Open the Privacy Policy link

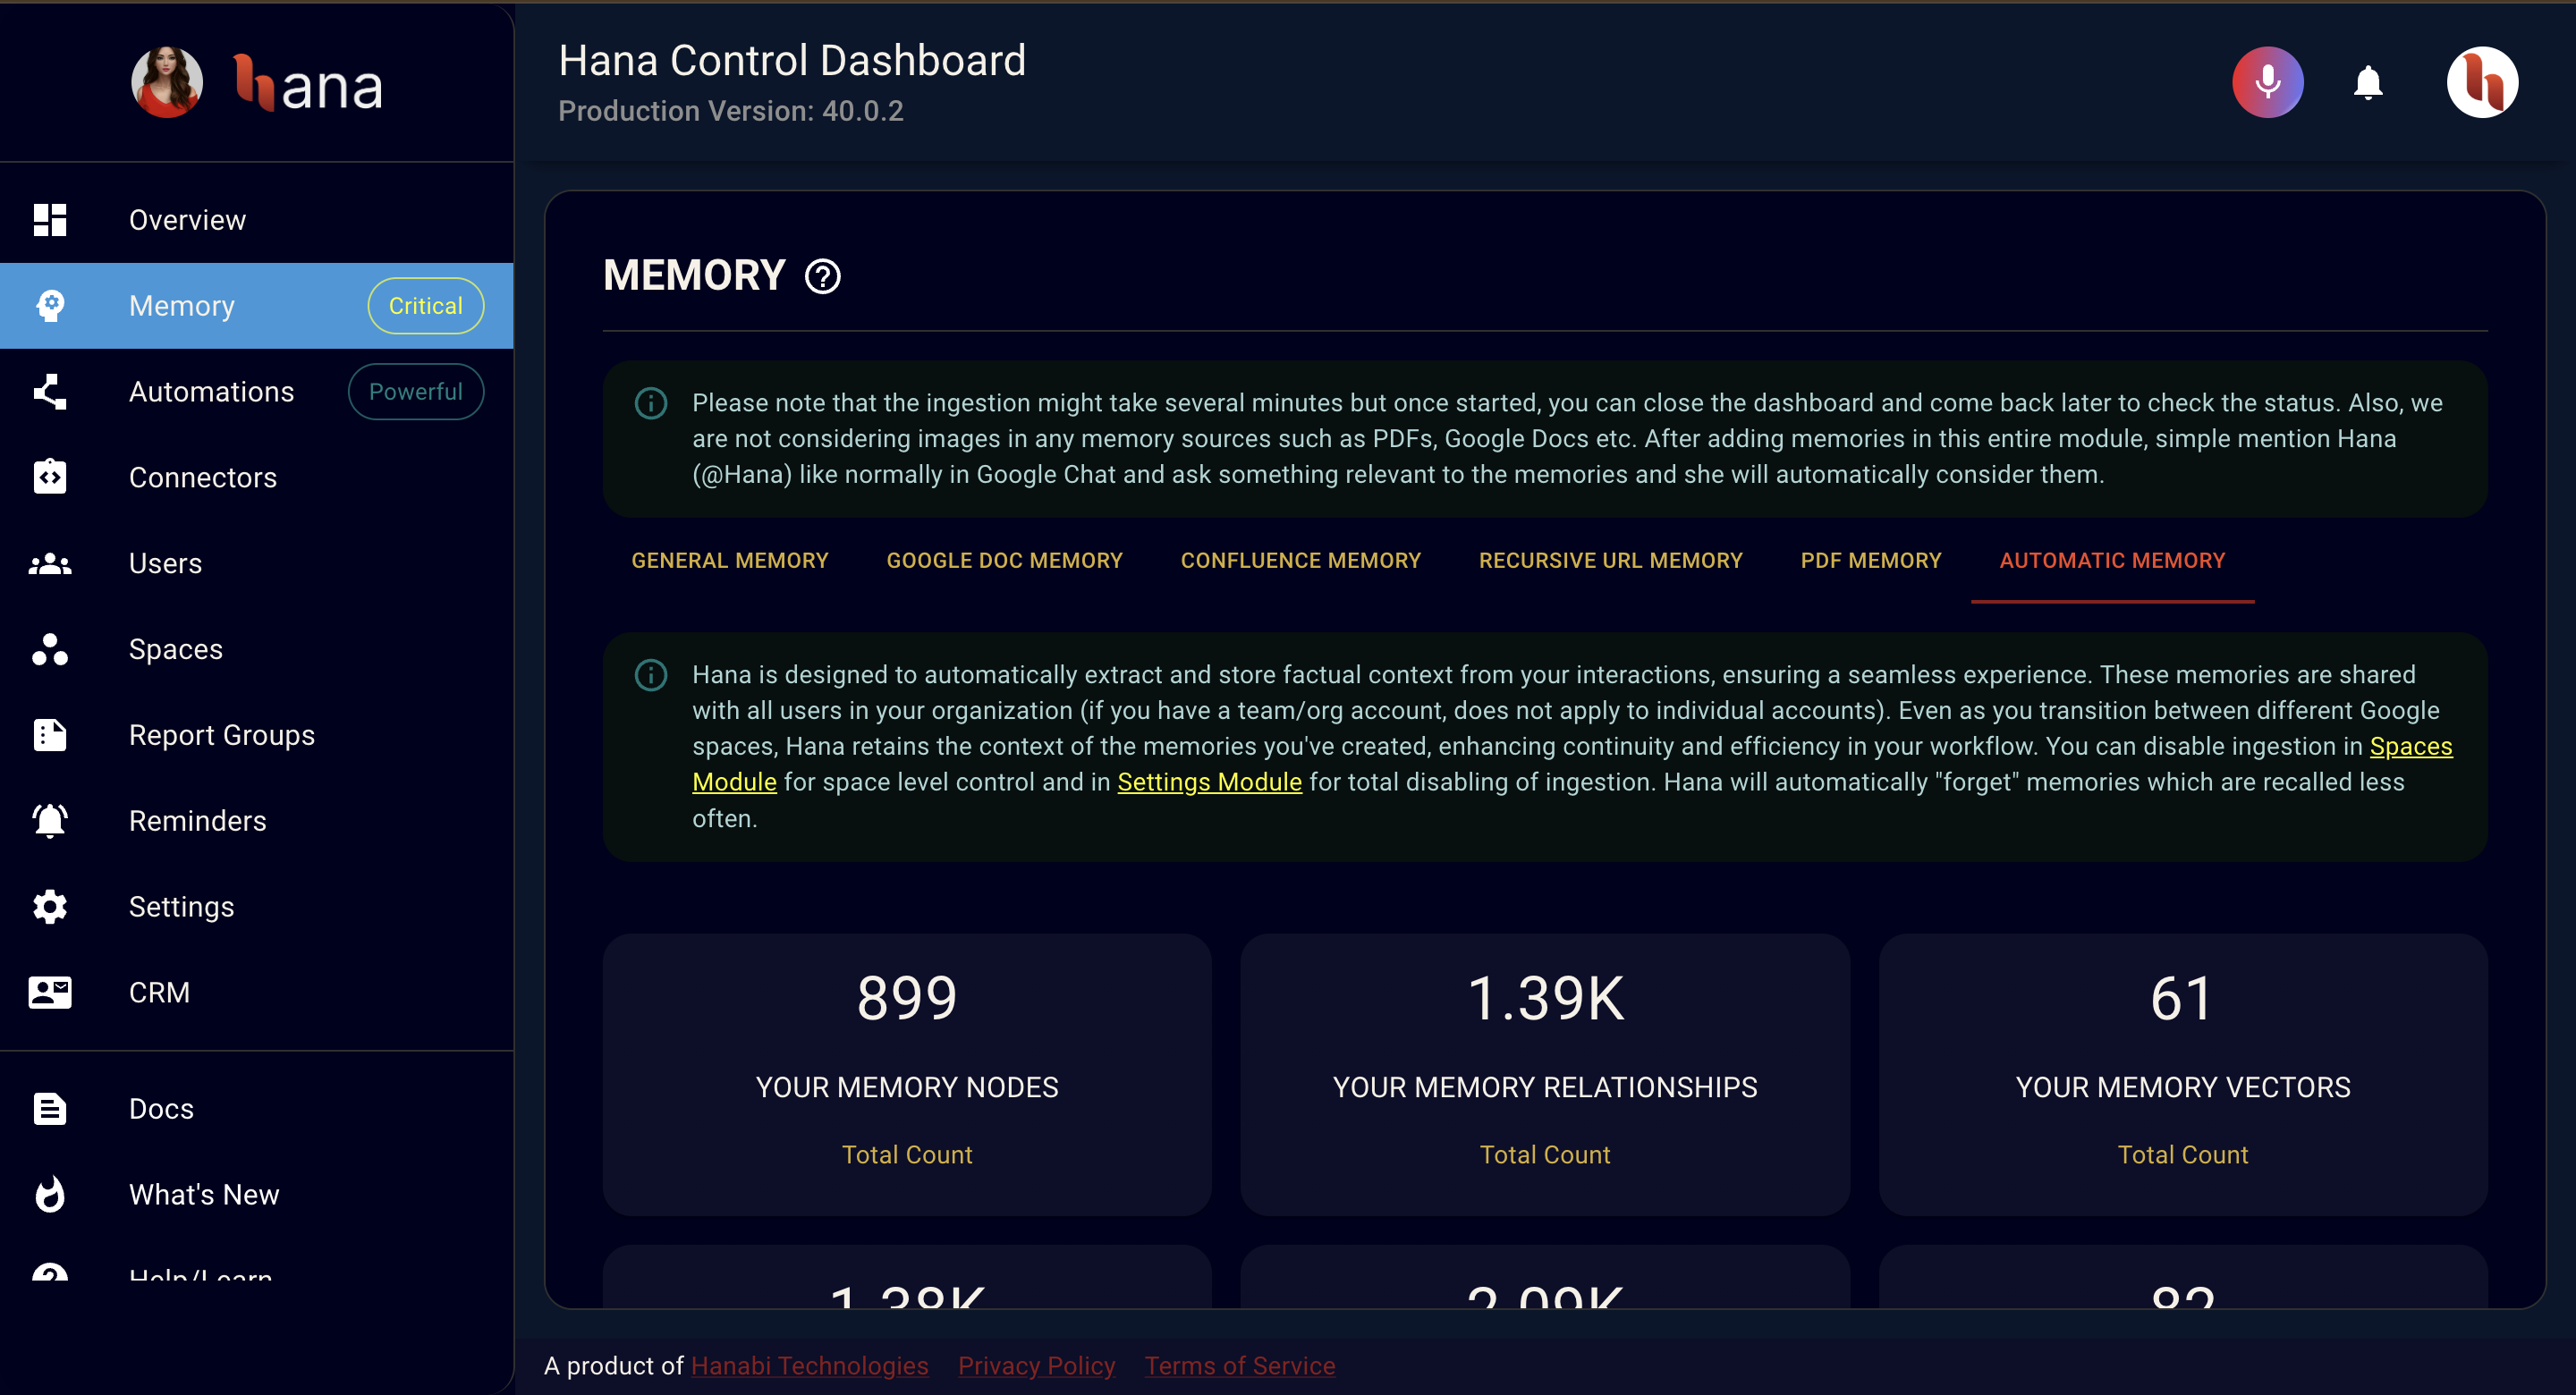(1036, 1366)
